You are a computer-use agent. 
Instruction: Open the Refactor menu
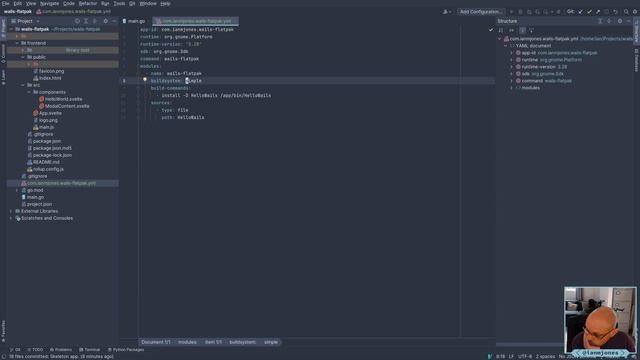[88, 3]
